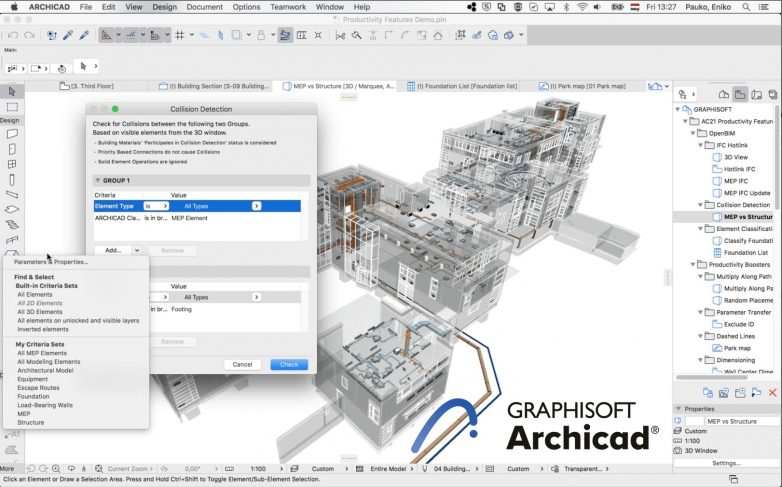782x487 pixels.
Task: Open the Document menu
Action: (204, 7)
